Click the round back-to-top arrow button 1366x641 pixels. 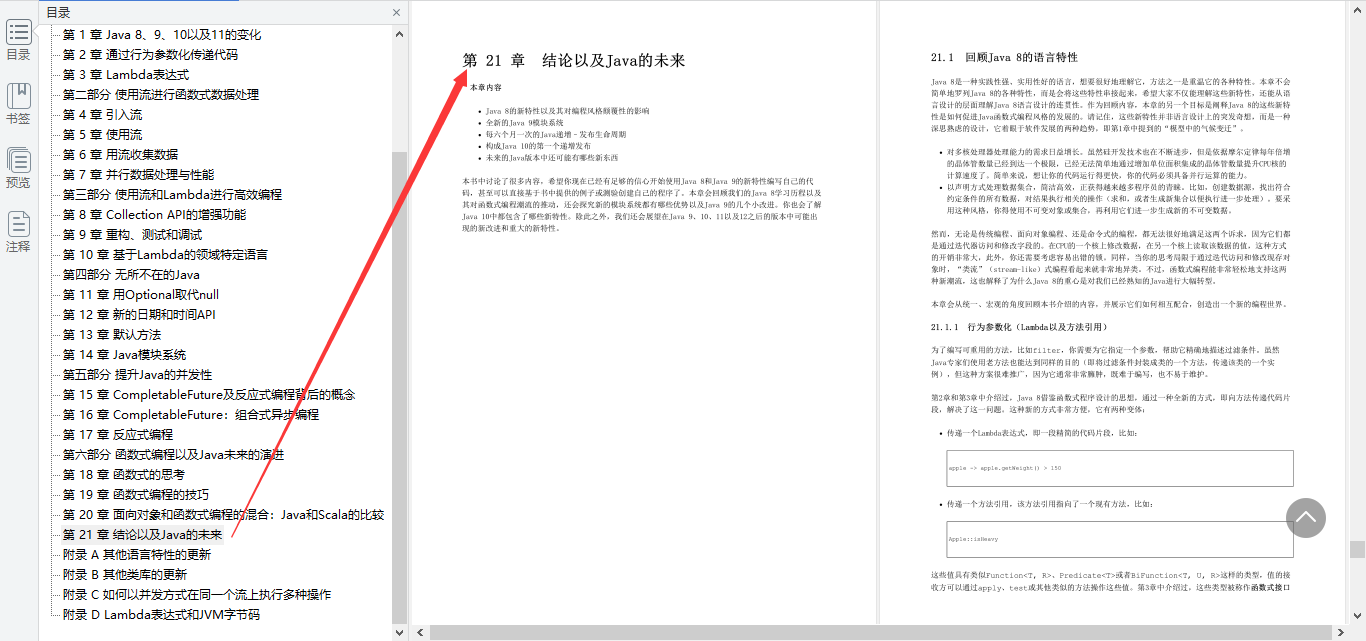tap(1306, 518)
